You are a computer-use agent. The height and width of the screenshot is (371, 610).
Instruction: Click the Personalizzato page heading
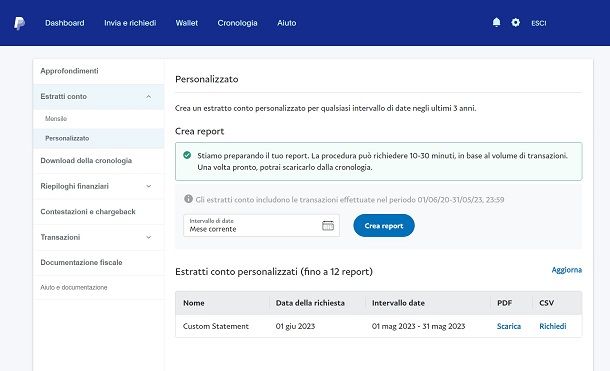[207, 79]
